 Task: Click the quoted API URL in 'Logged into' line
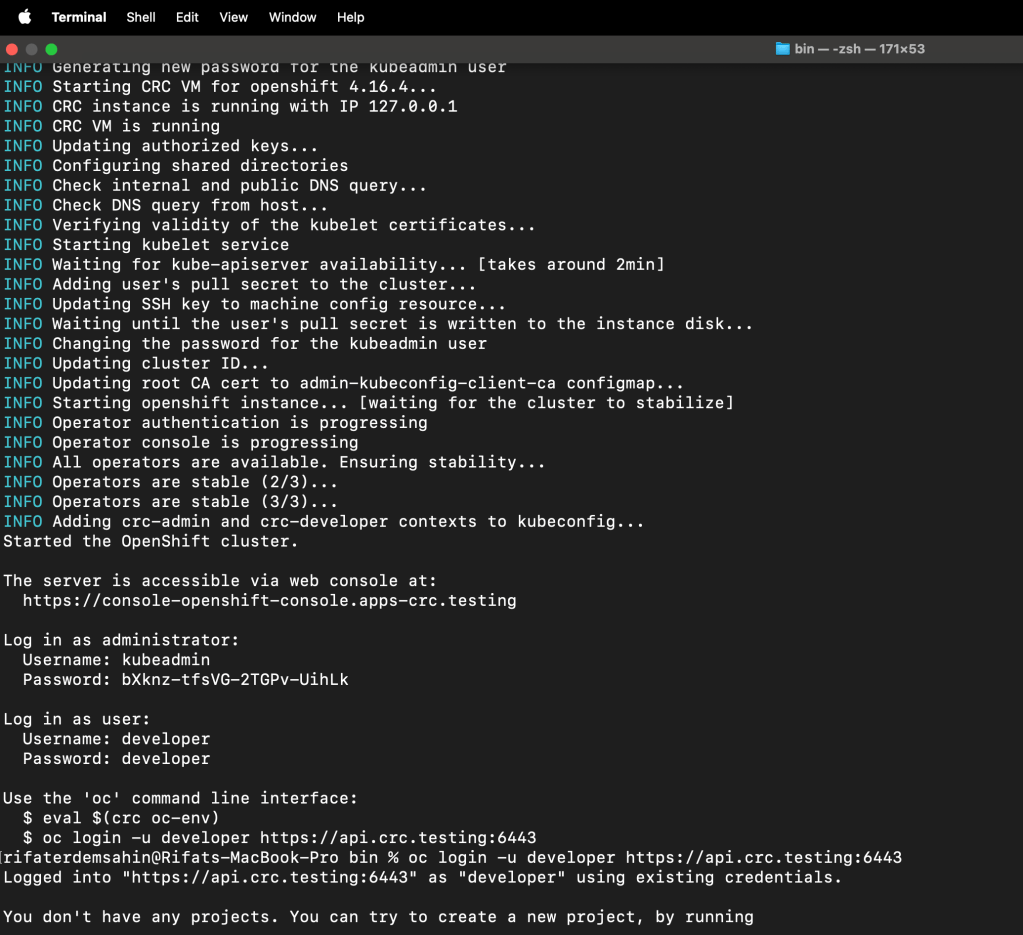tap(269, 878)
